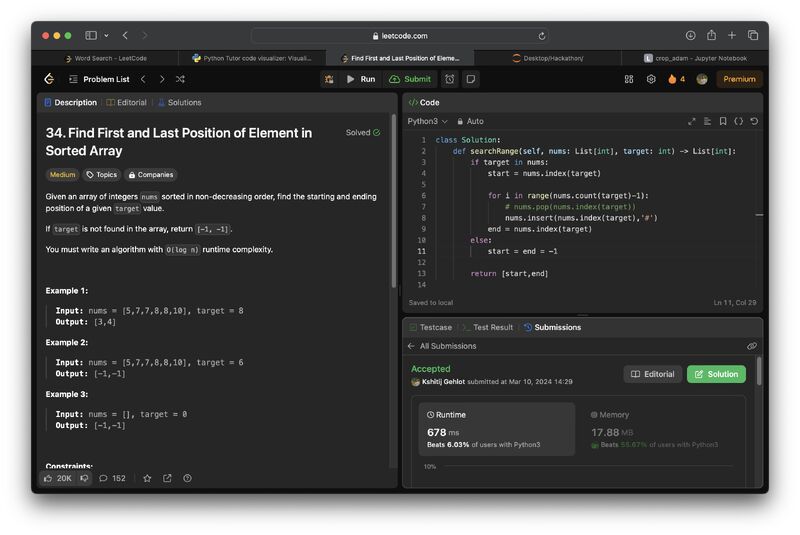
Task: Click the LeetCode logo icon
Action: pos(49,79)
